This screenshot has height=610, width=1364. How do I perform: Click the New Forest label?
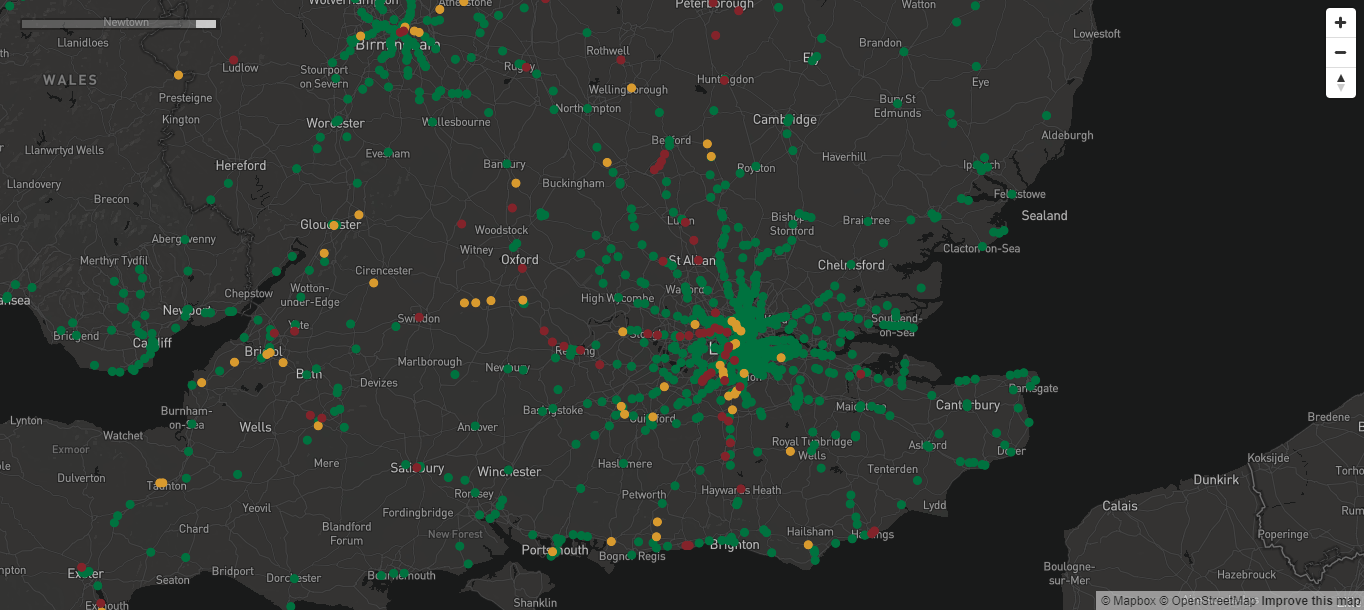456,534
